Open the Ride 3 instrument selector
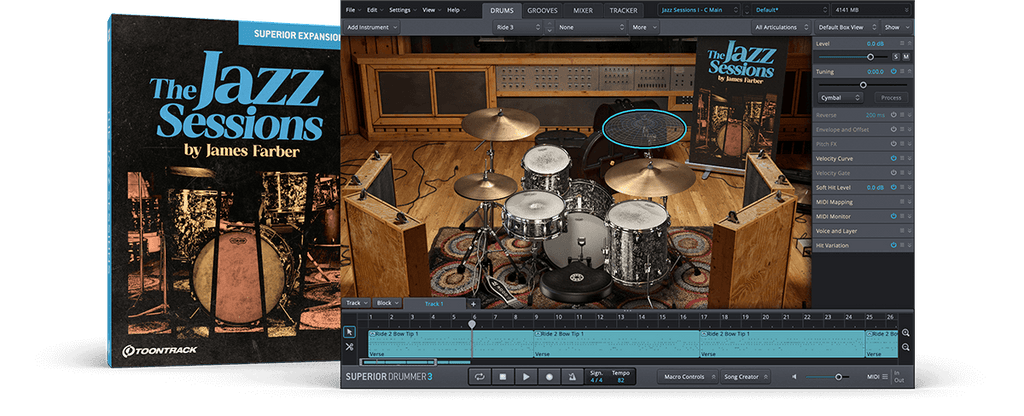Image resolution: width=1024 pixels, height=416 pixels. pos(518,27)
